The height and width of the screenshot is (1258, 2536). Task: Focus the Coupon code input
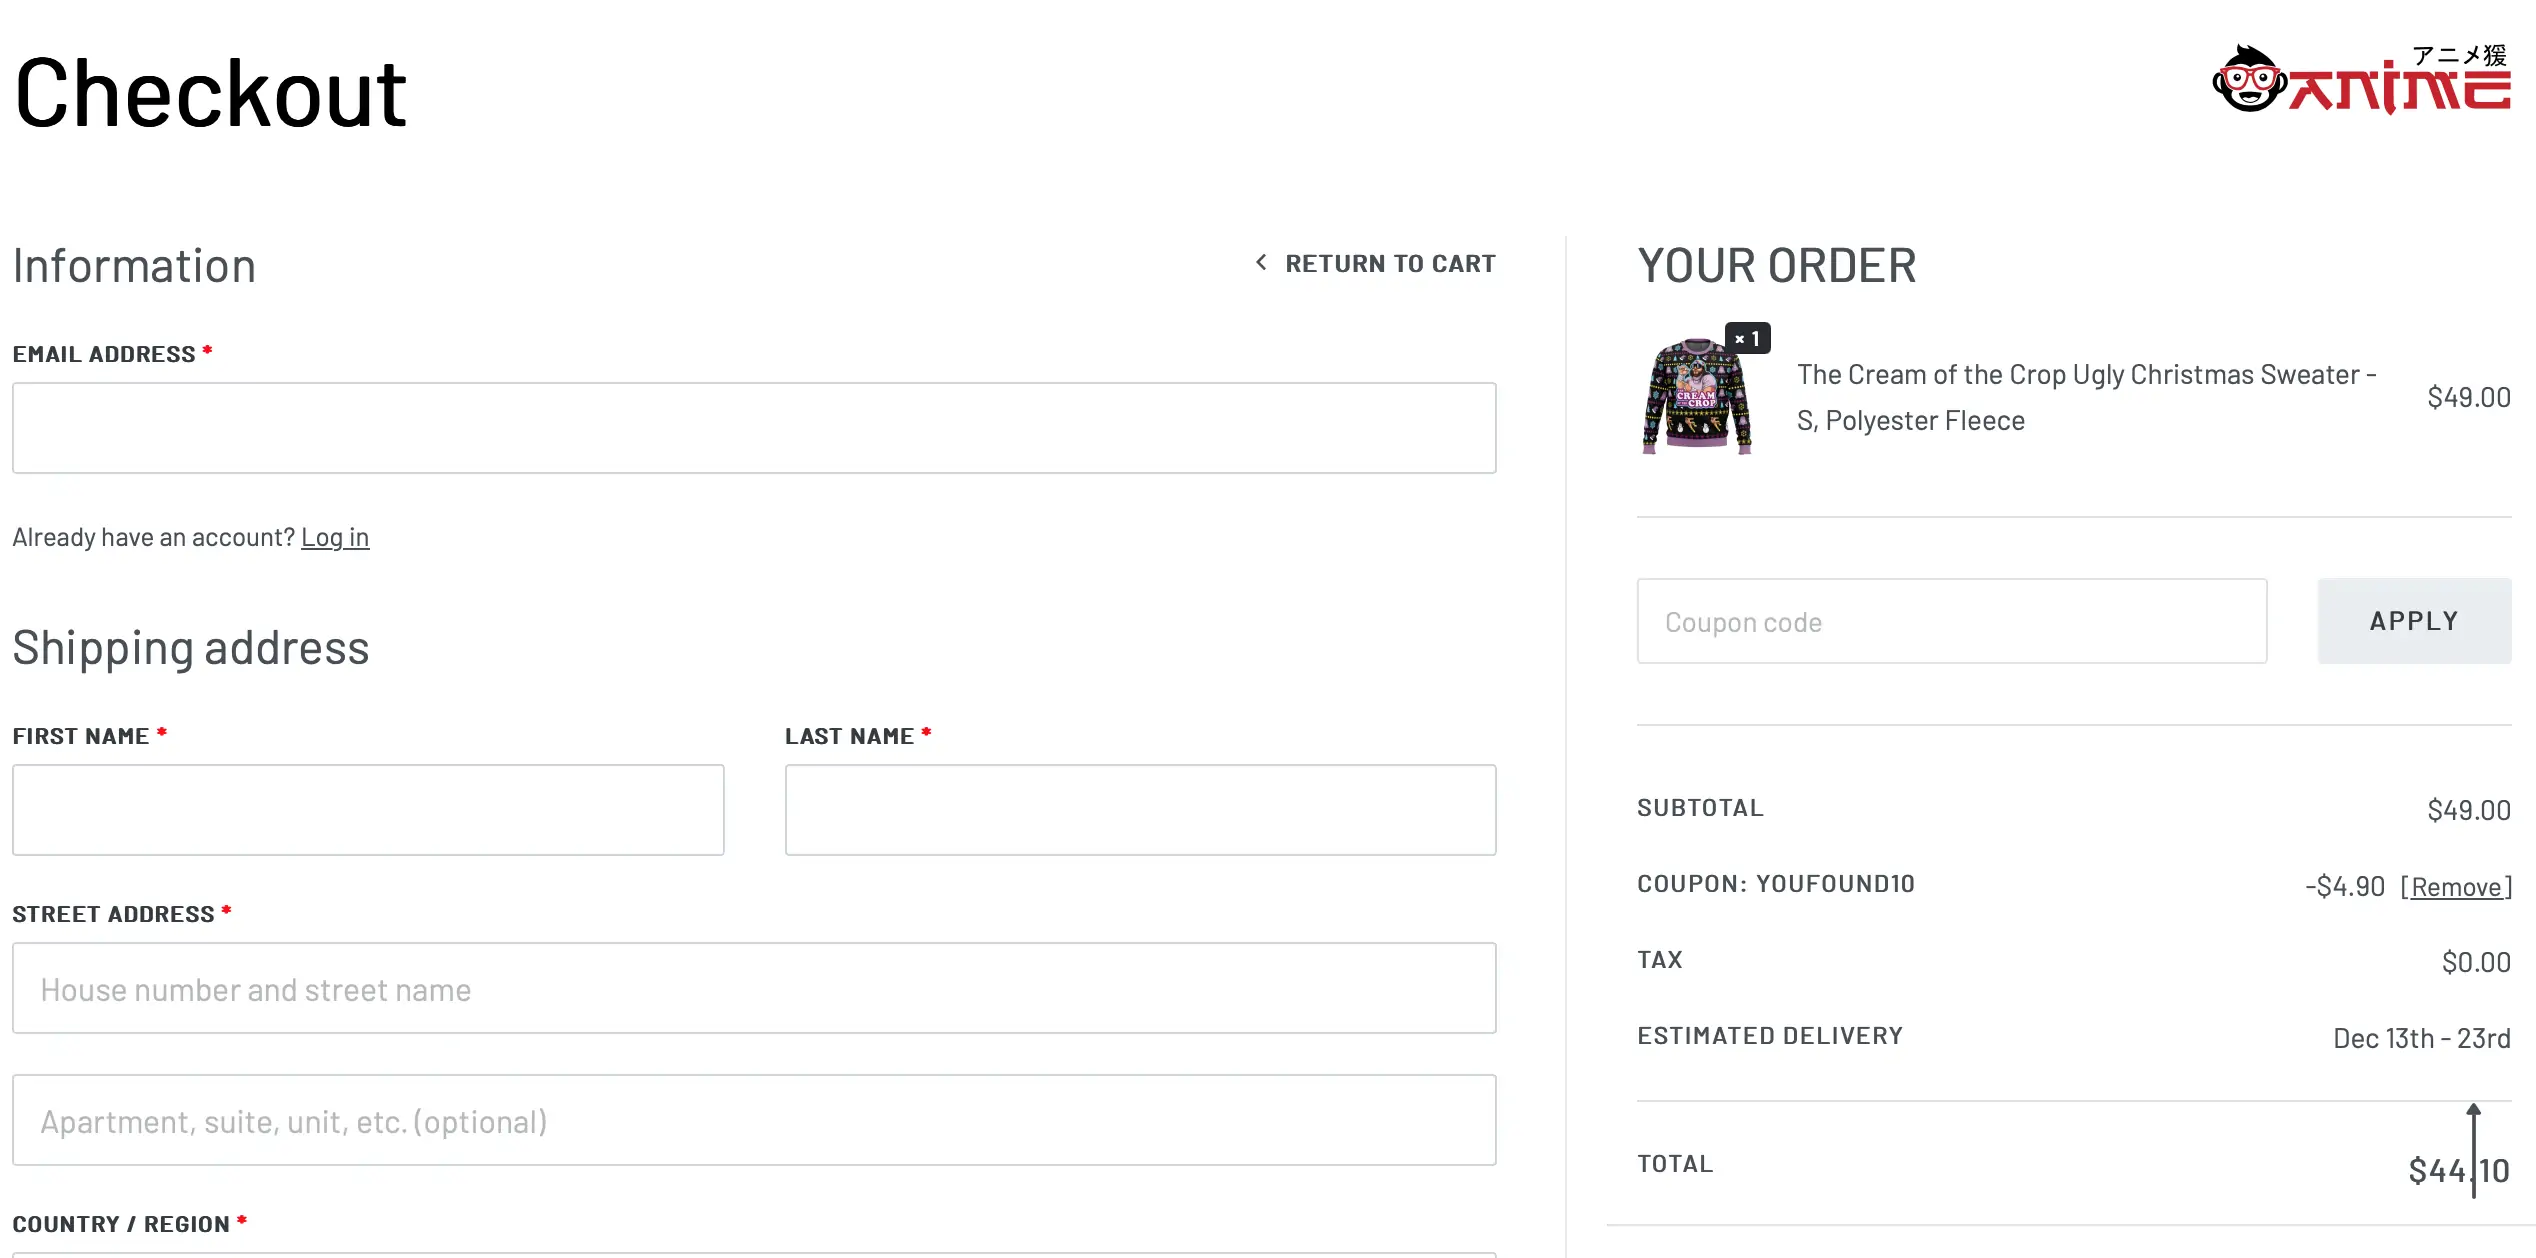pos(1951,621)
